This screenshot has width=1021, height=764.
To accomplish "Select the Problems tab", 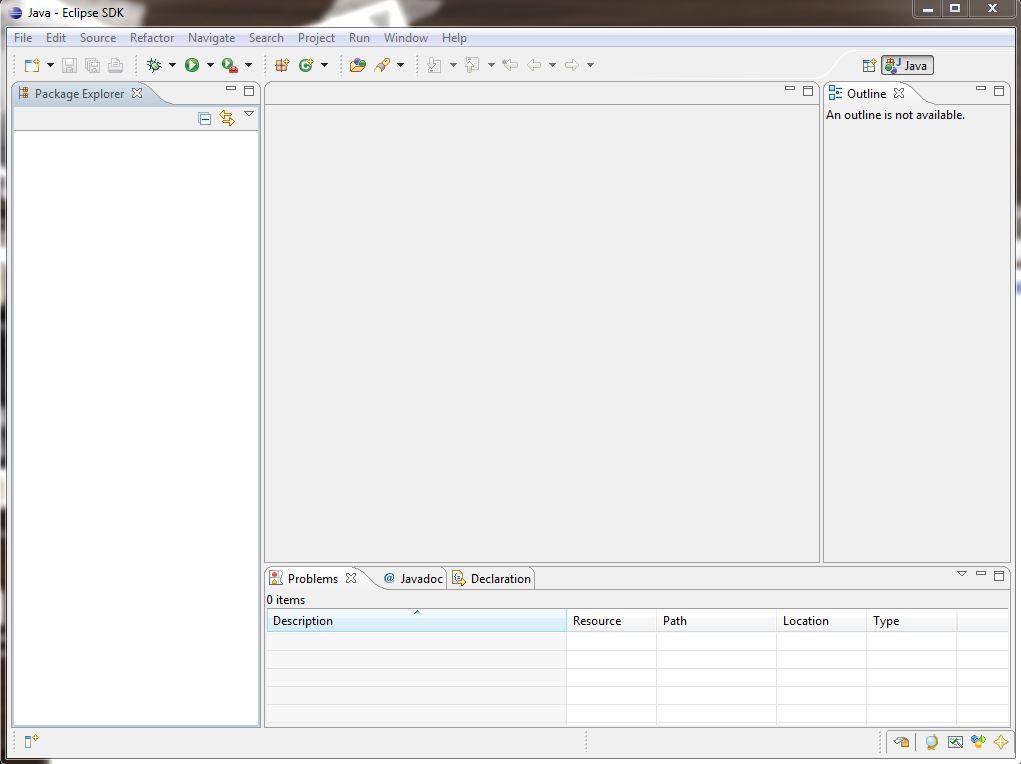I will coord(313,578).
